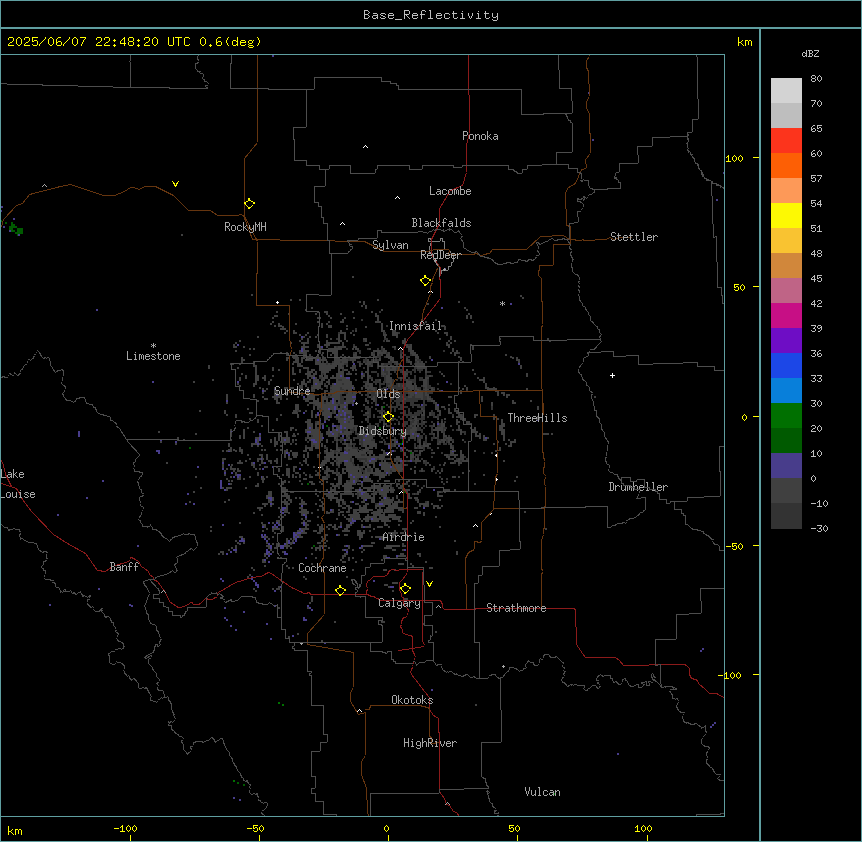Screen dimensions: 862x842
Task: Click the white caret marker south of Ponoka
Action: [365, 147]
